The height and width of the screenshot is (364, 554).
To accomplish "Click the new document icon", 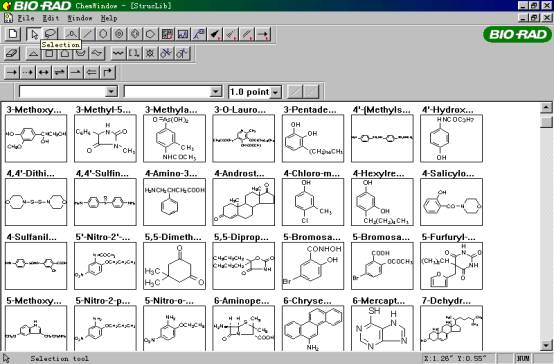I will pyautogui.click(x=13, y=34).
